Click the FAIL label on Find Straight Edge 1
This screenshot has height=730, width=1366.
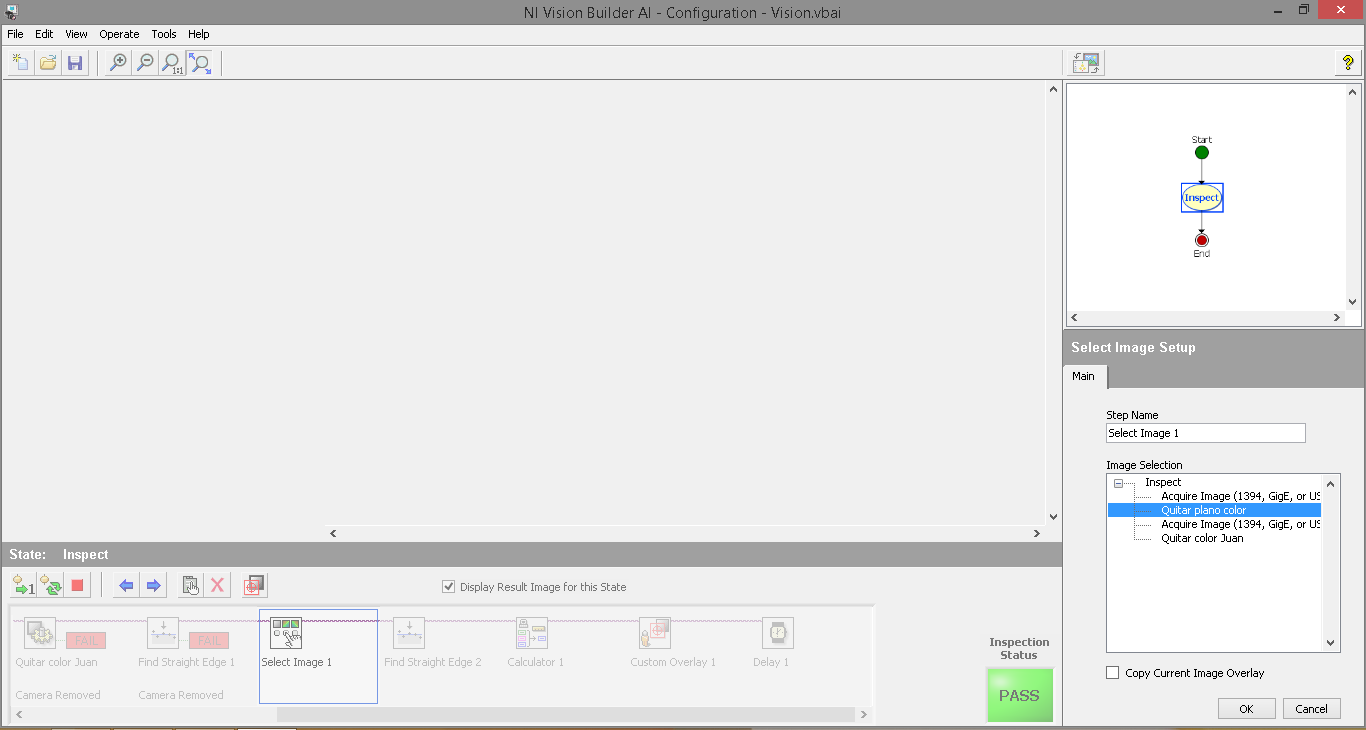pyautogui.click(x=209, y=640)
